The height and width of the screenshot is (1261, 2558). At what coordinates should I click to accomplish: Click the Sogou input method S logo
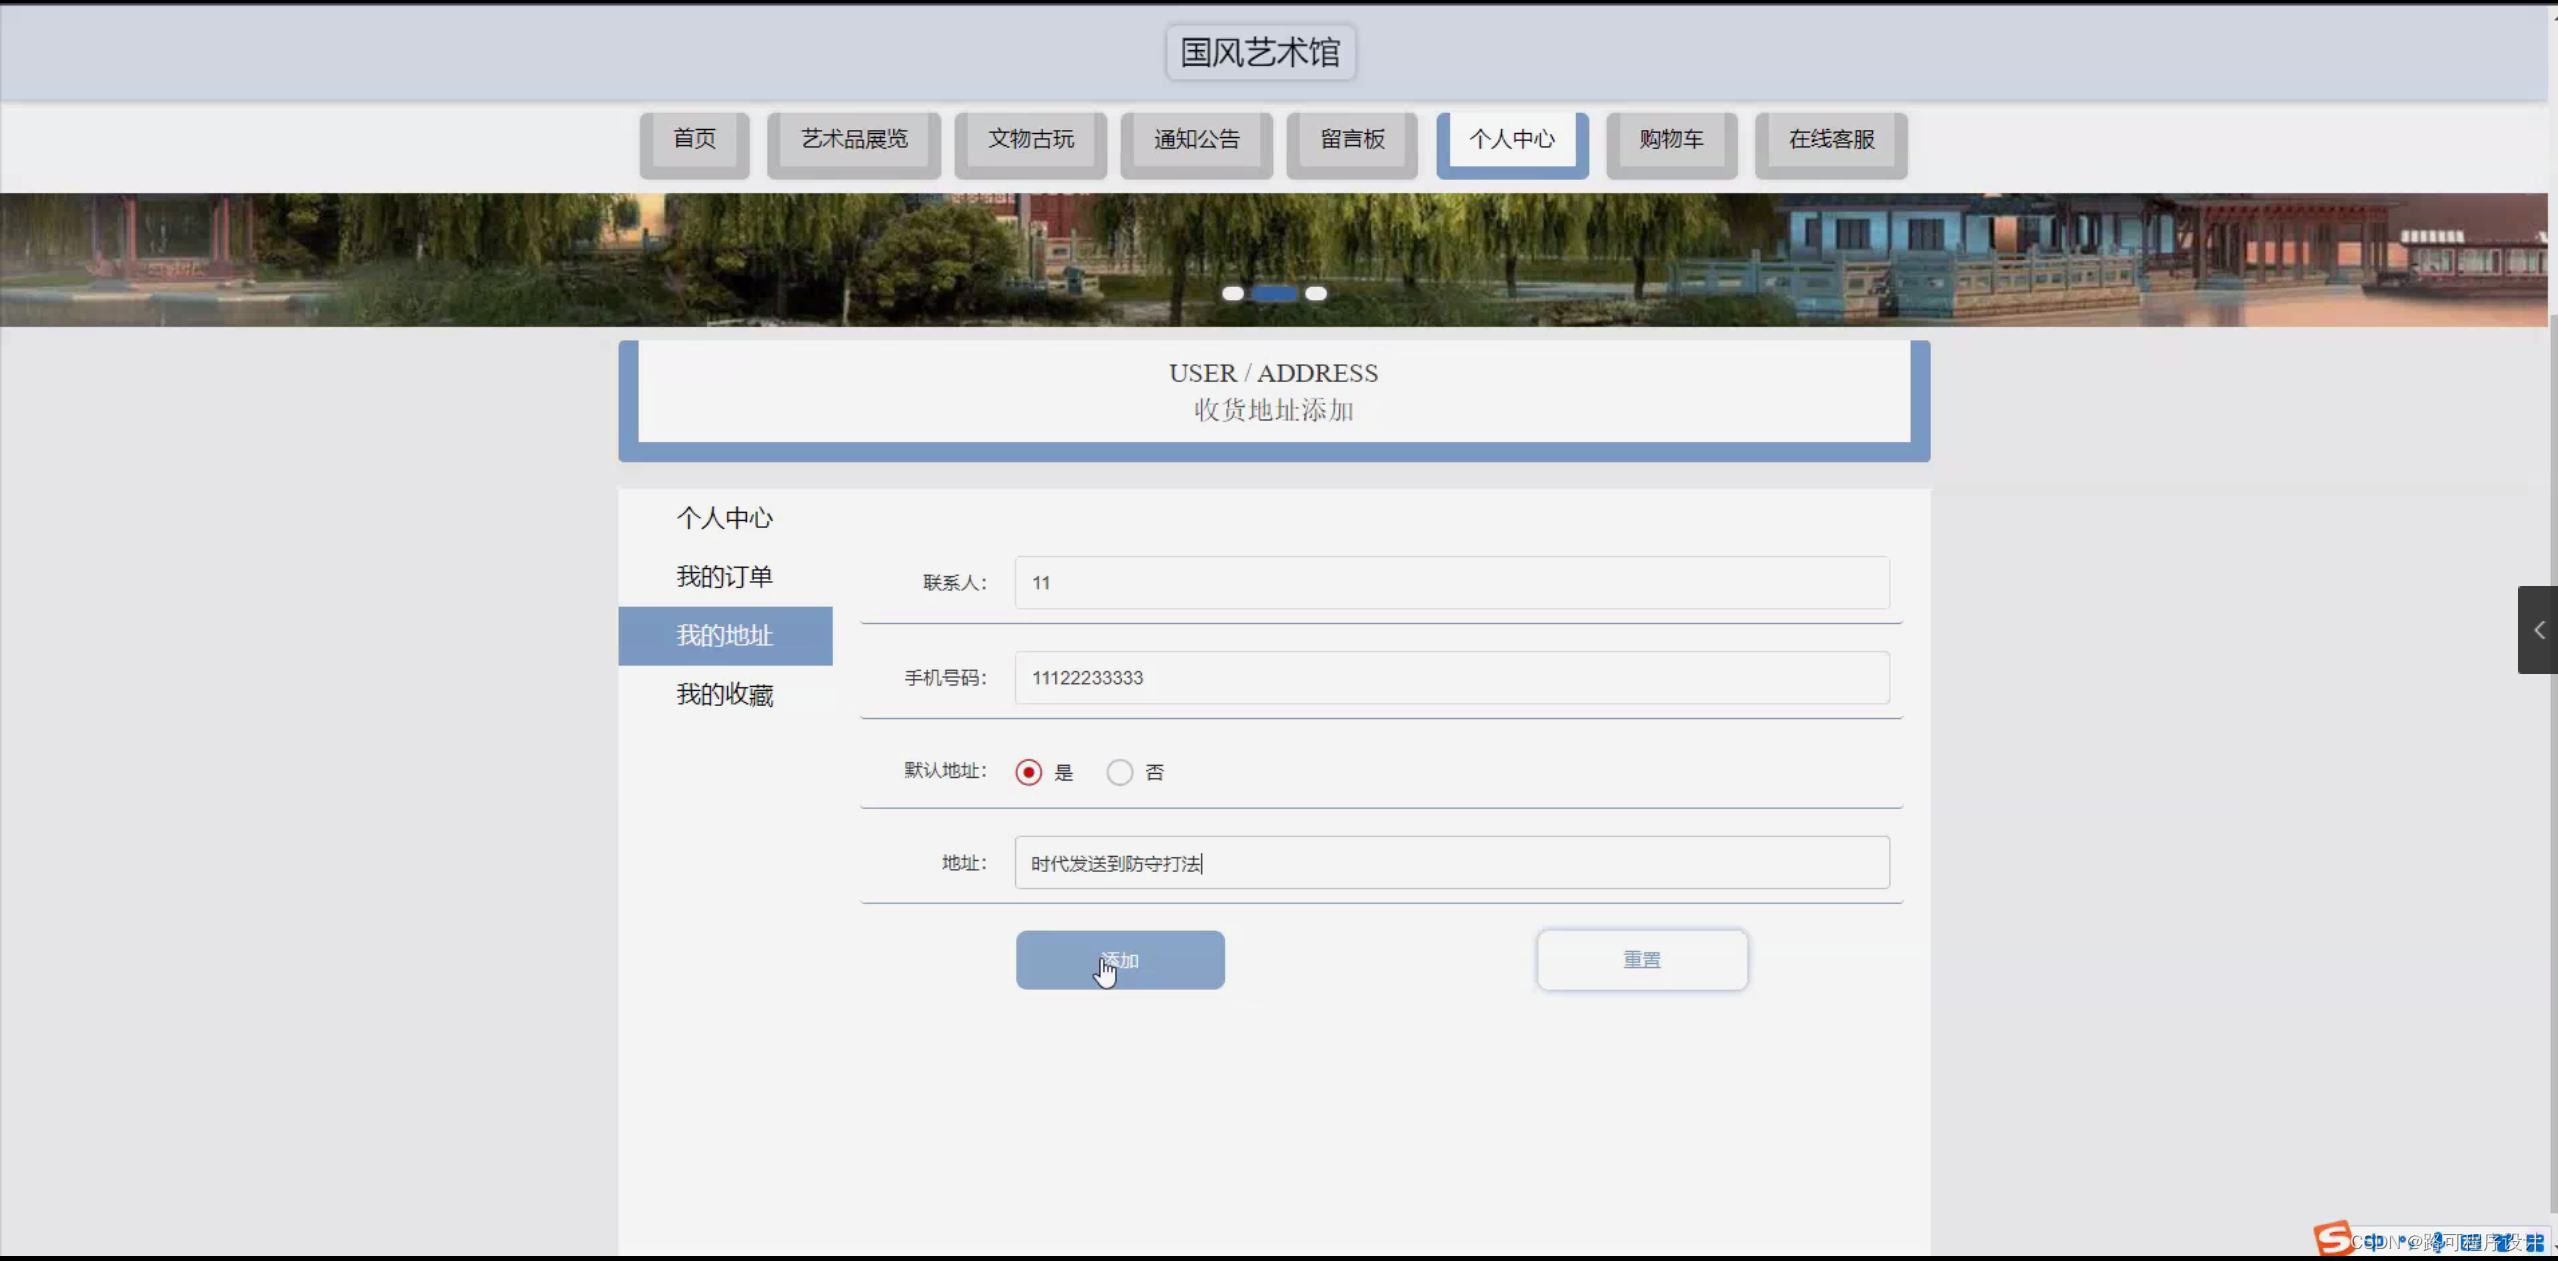[2333, 1240]
